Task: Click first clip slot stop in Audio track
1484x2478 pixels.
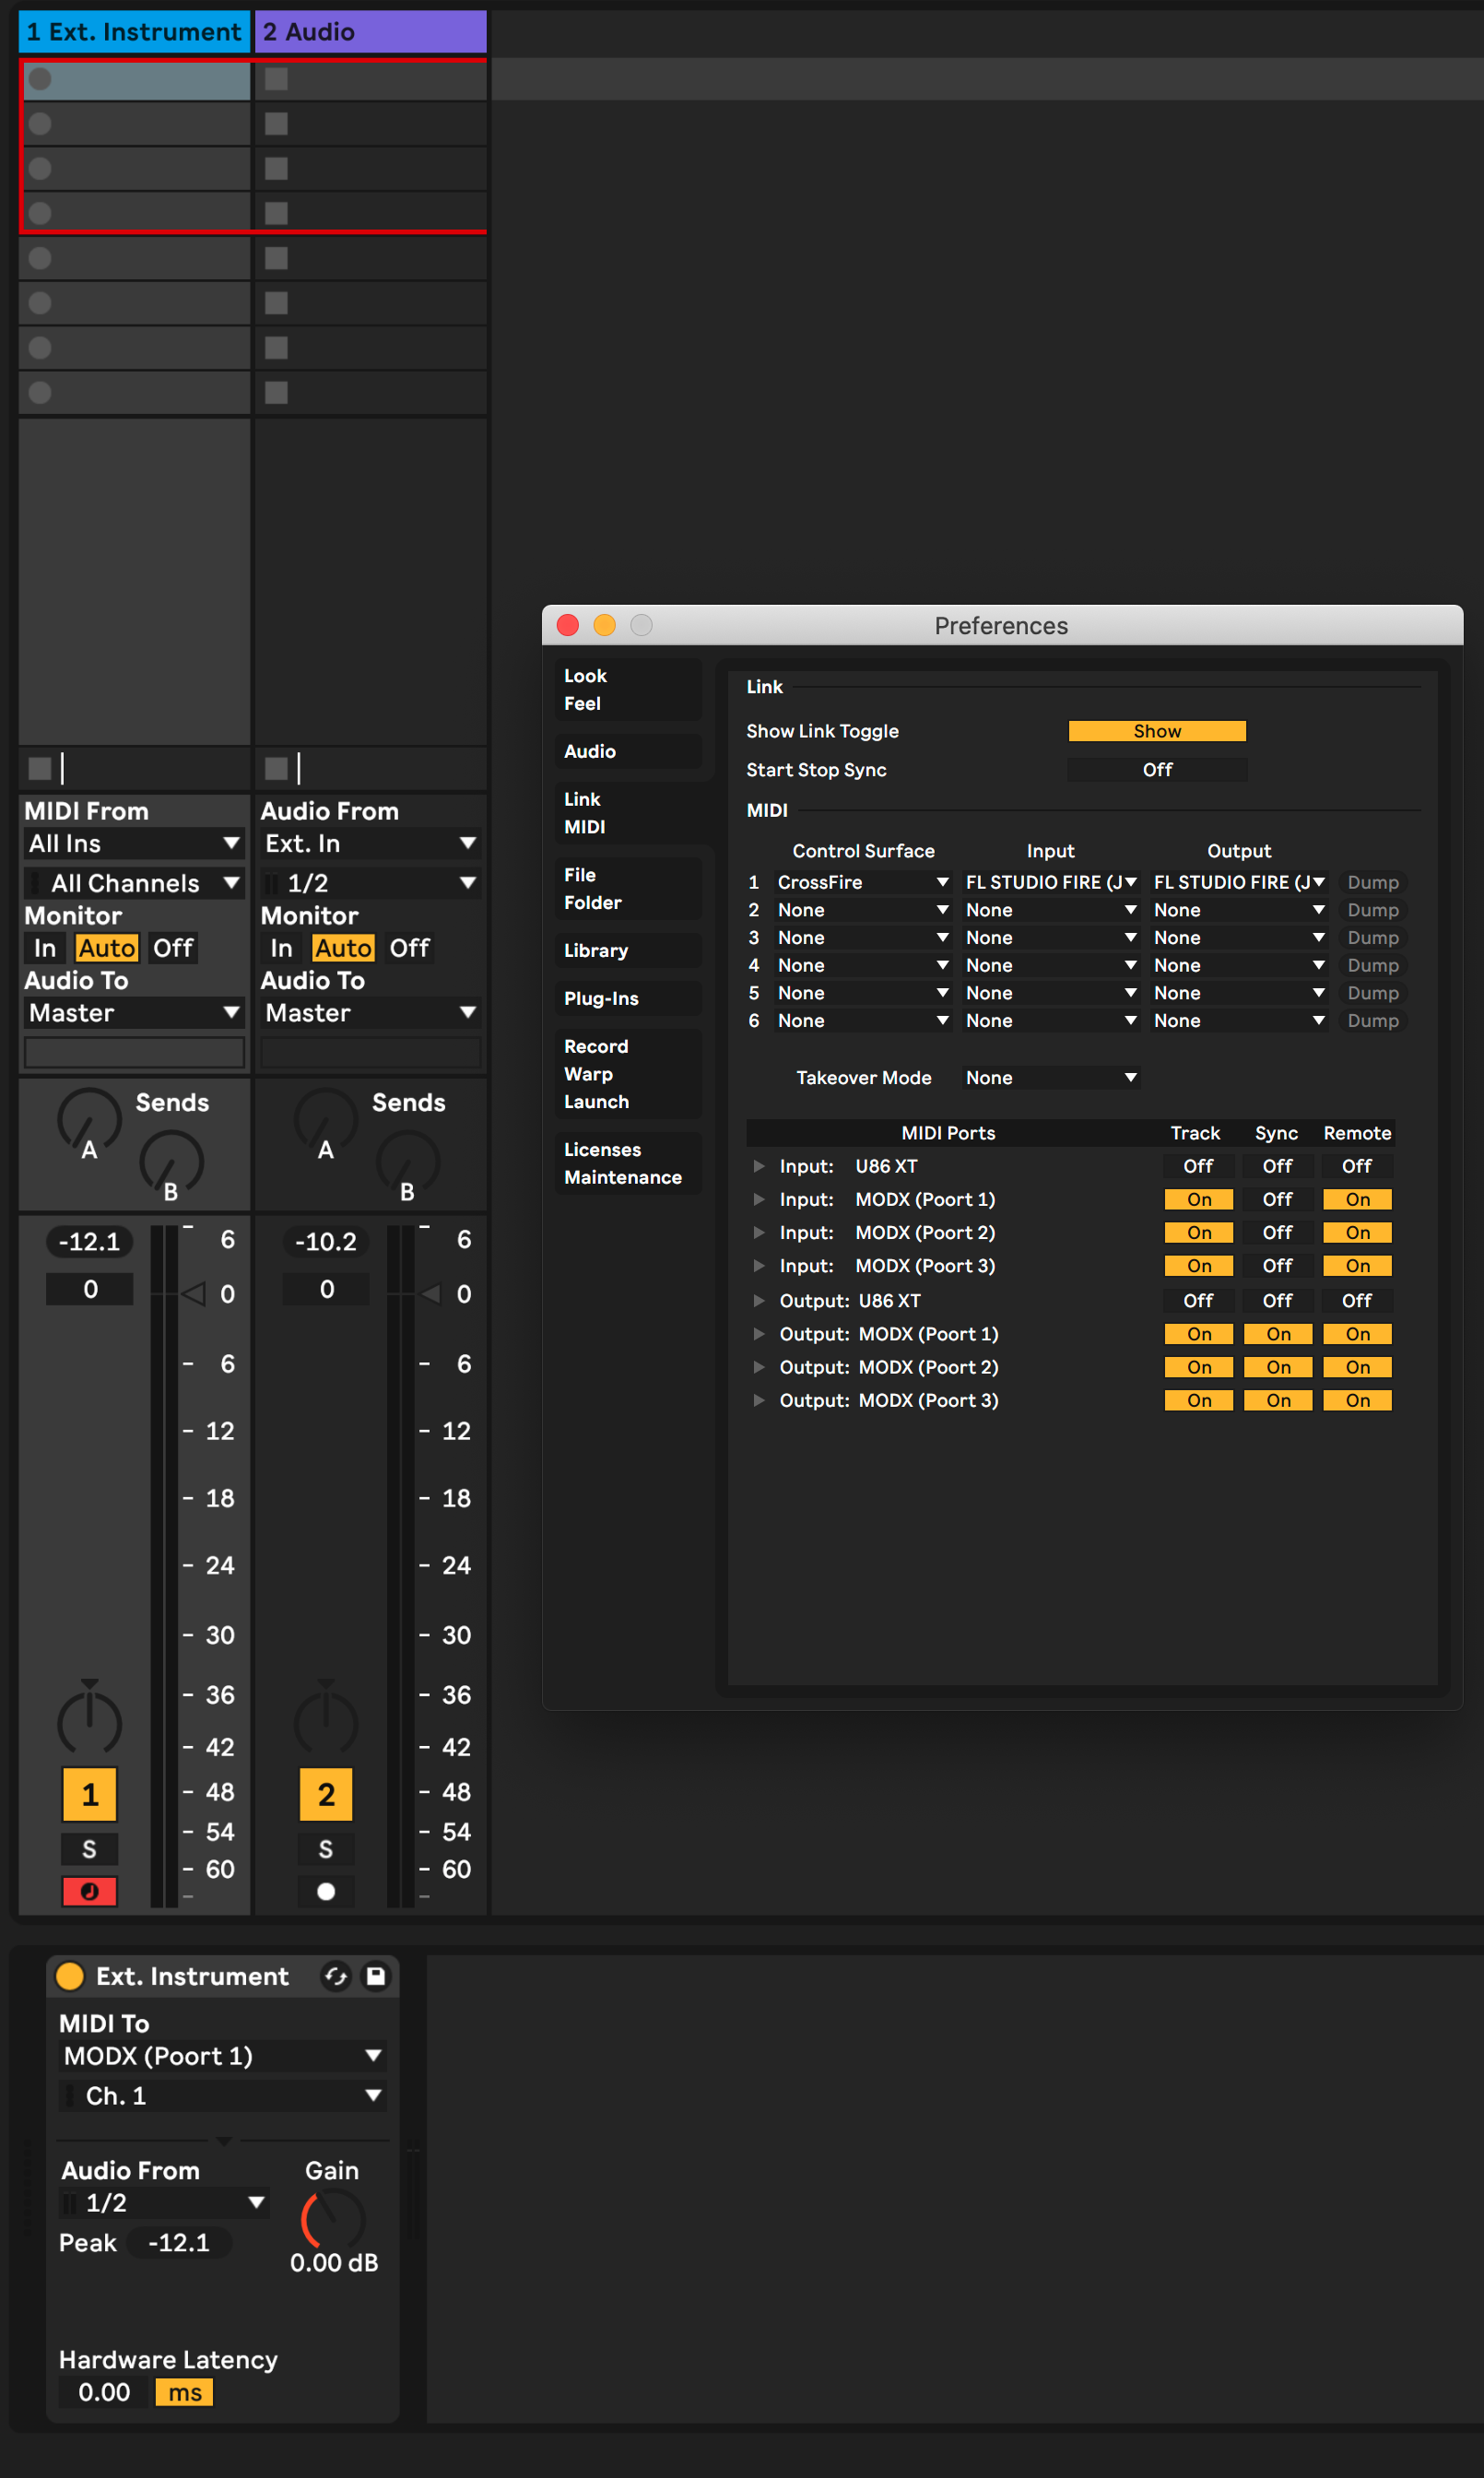Action: (x=277, y=79)
